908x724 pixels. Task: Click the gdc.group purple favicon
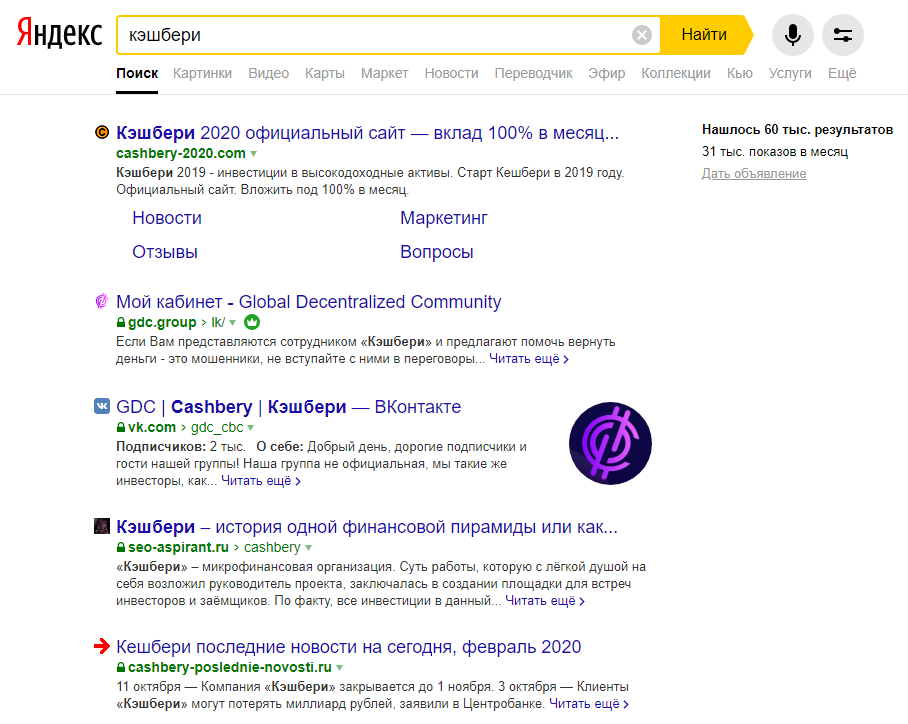[x=101, y=301]
